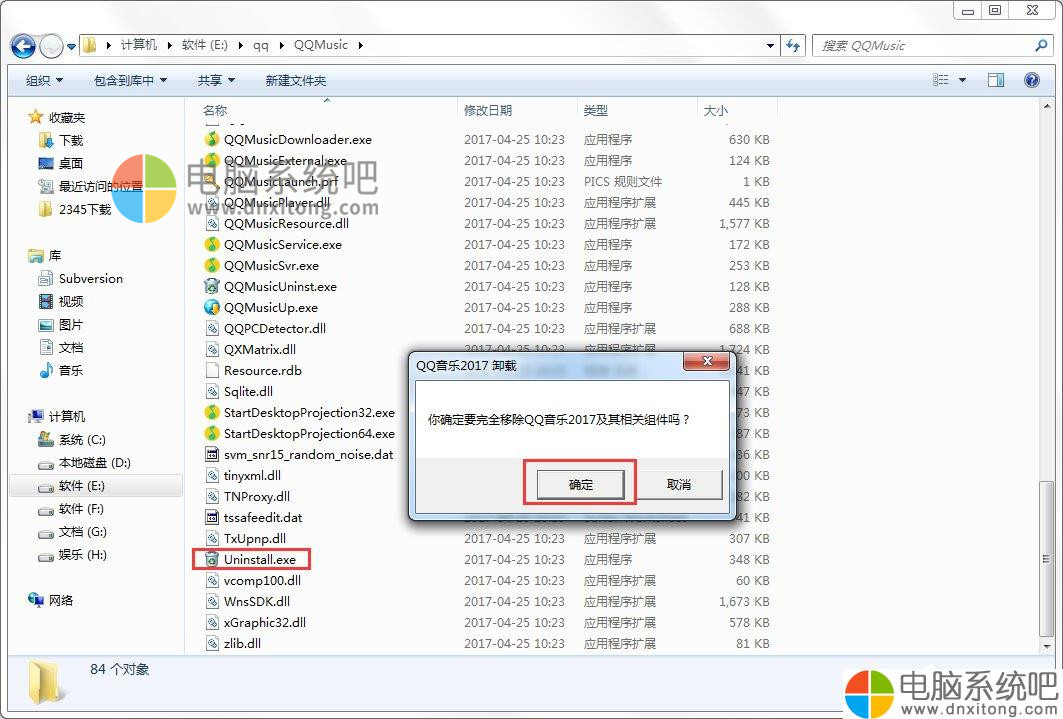Select 网络 in the navigation pane

pos(51,600)
